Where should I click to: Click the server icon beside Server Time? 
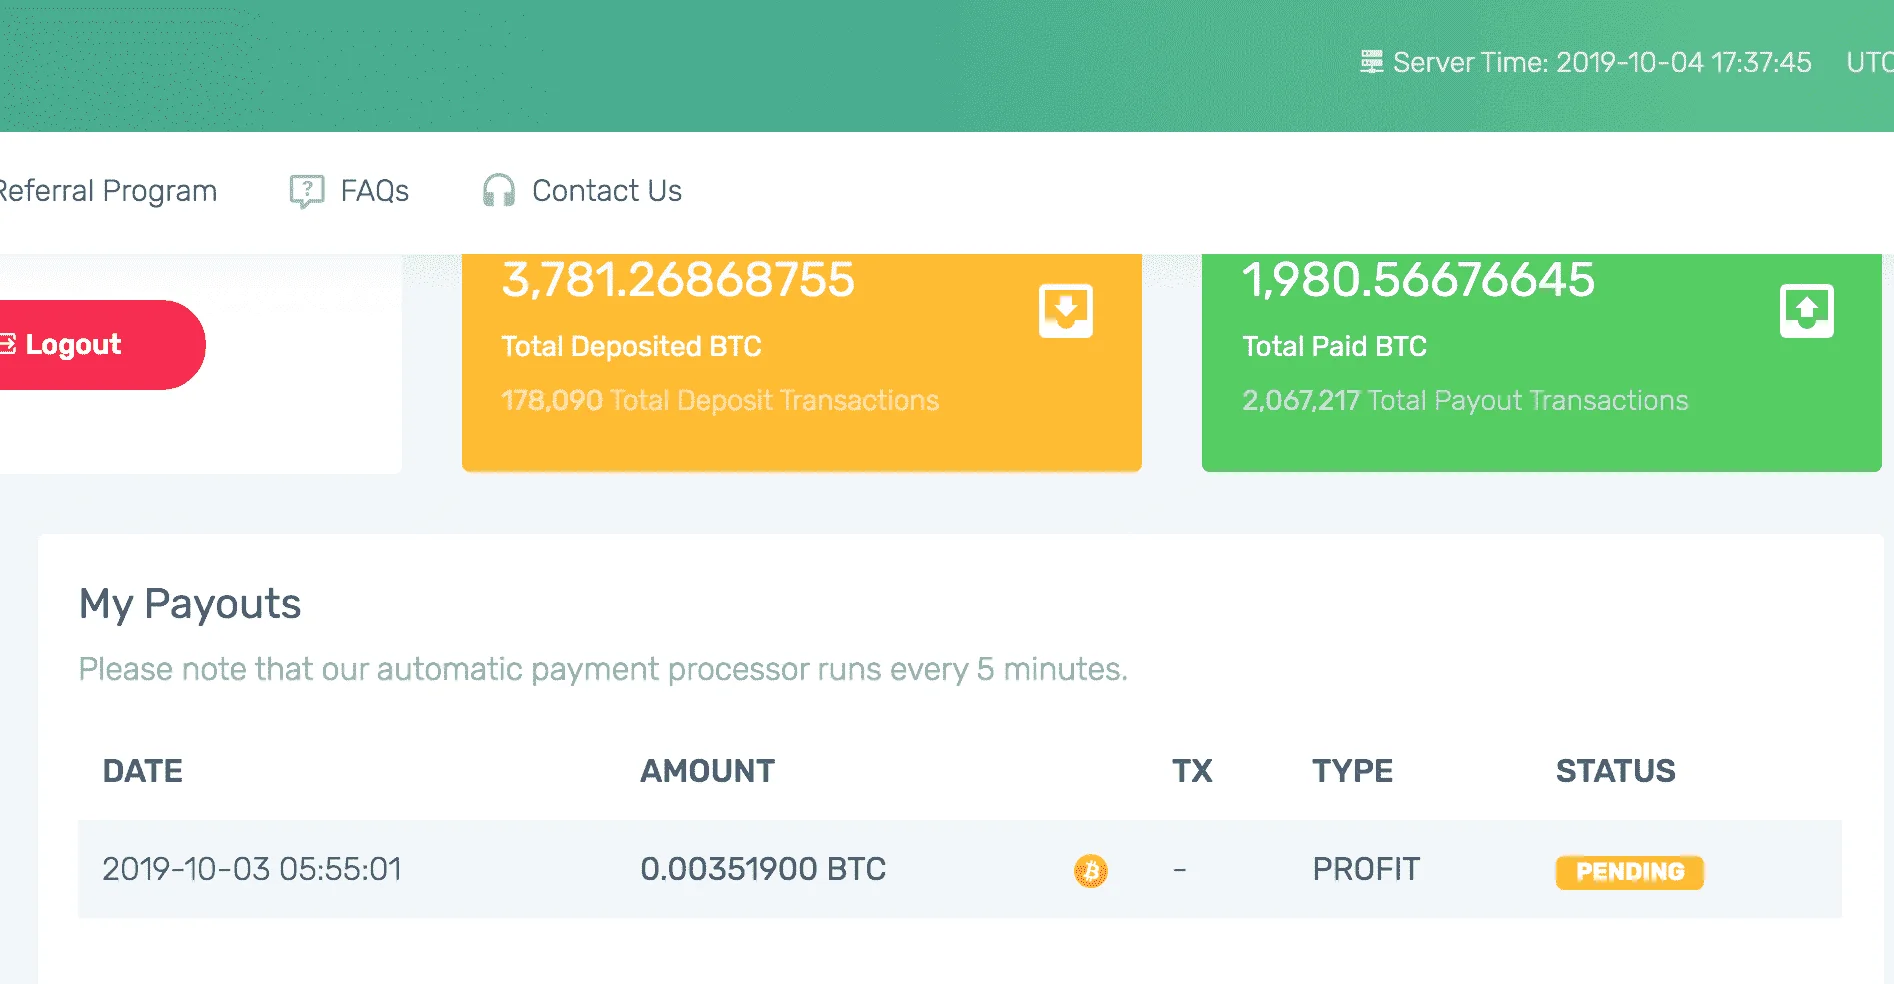[x=1371, y=62]
